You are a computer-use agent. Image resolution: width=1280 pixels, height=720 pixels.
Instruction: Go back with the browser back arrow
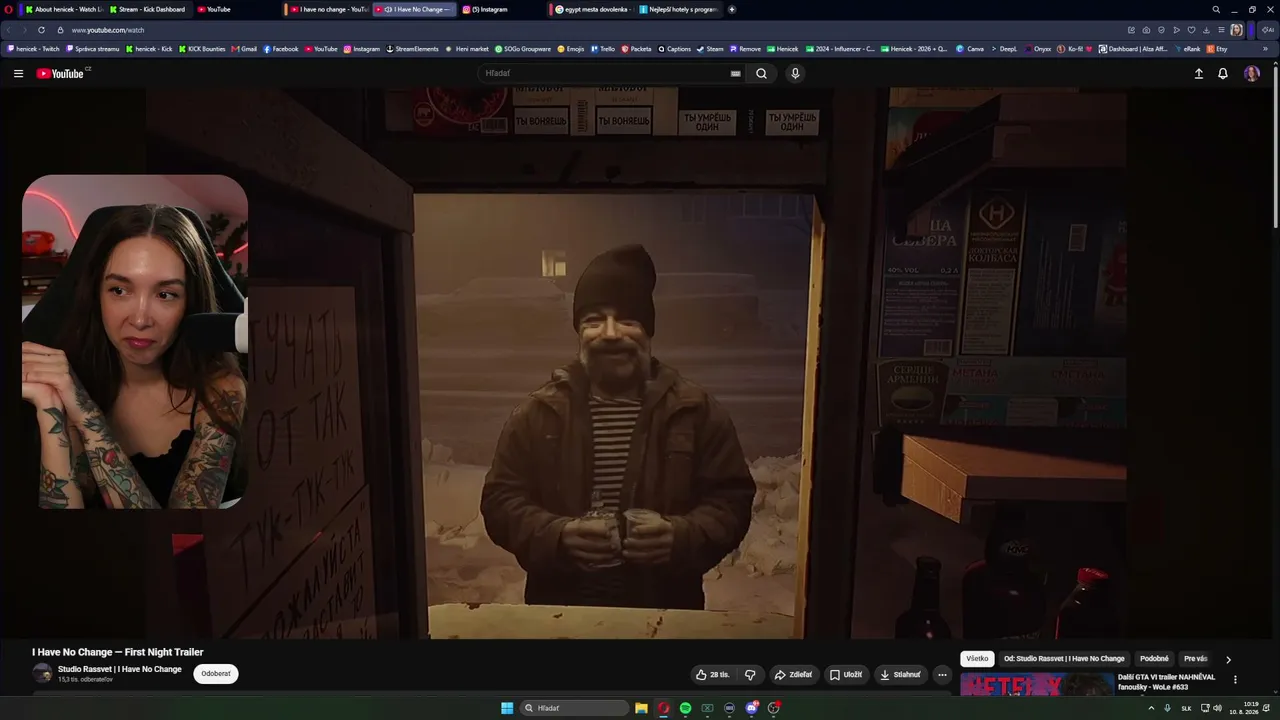coord(11,30)
